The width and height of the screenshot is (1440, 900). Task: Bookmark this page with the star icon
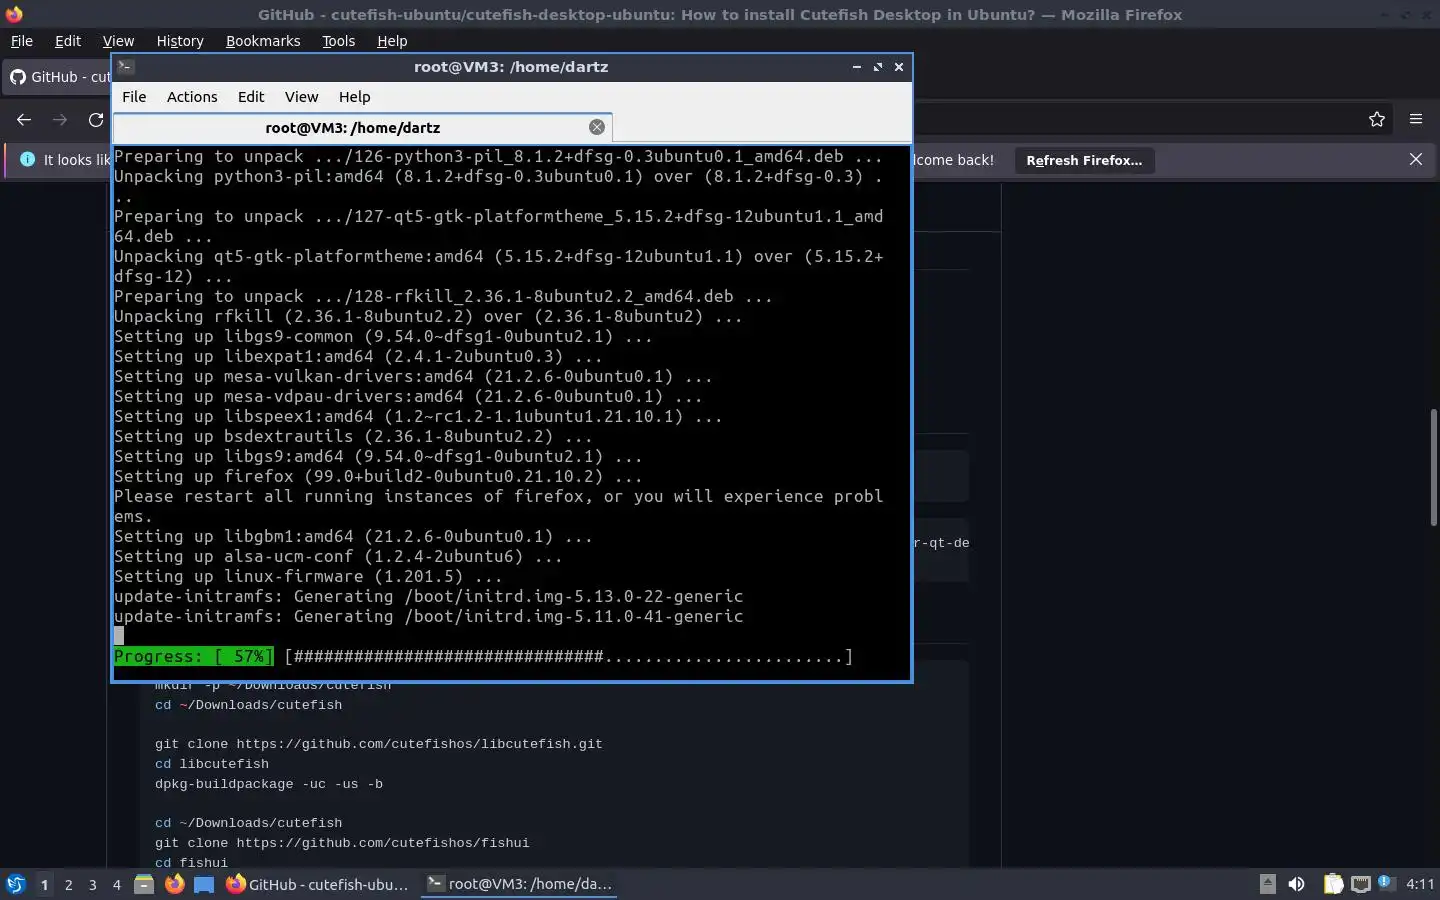click(1377, 120)
